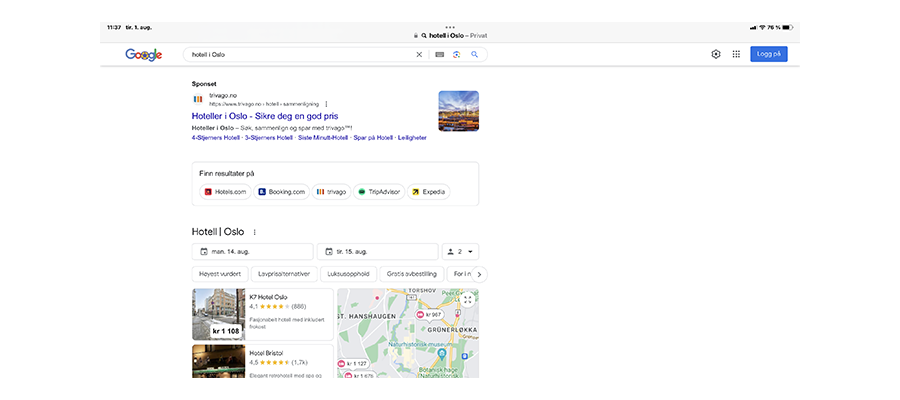This screenshot has height=400, width=900.
Task: Apply the Høyest vurdert filter
Action: point(220,274)
